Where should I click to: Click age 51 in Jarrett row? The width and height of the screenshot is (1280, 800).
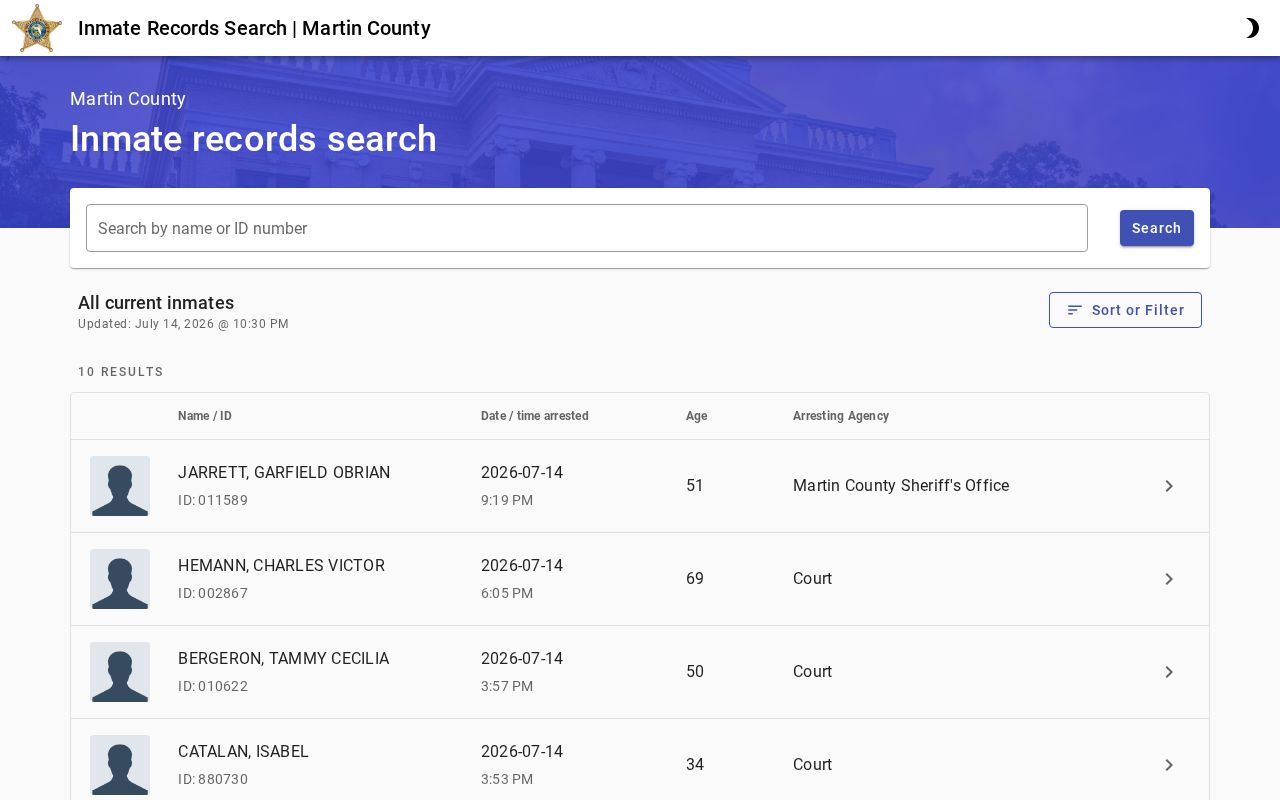(695, 486)
